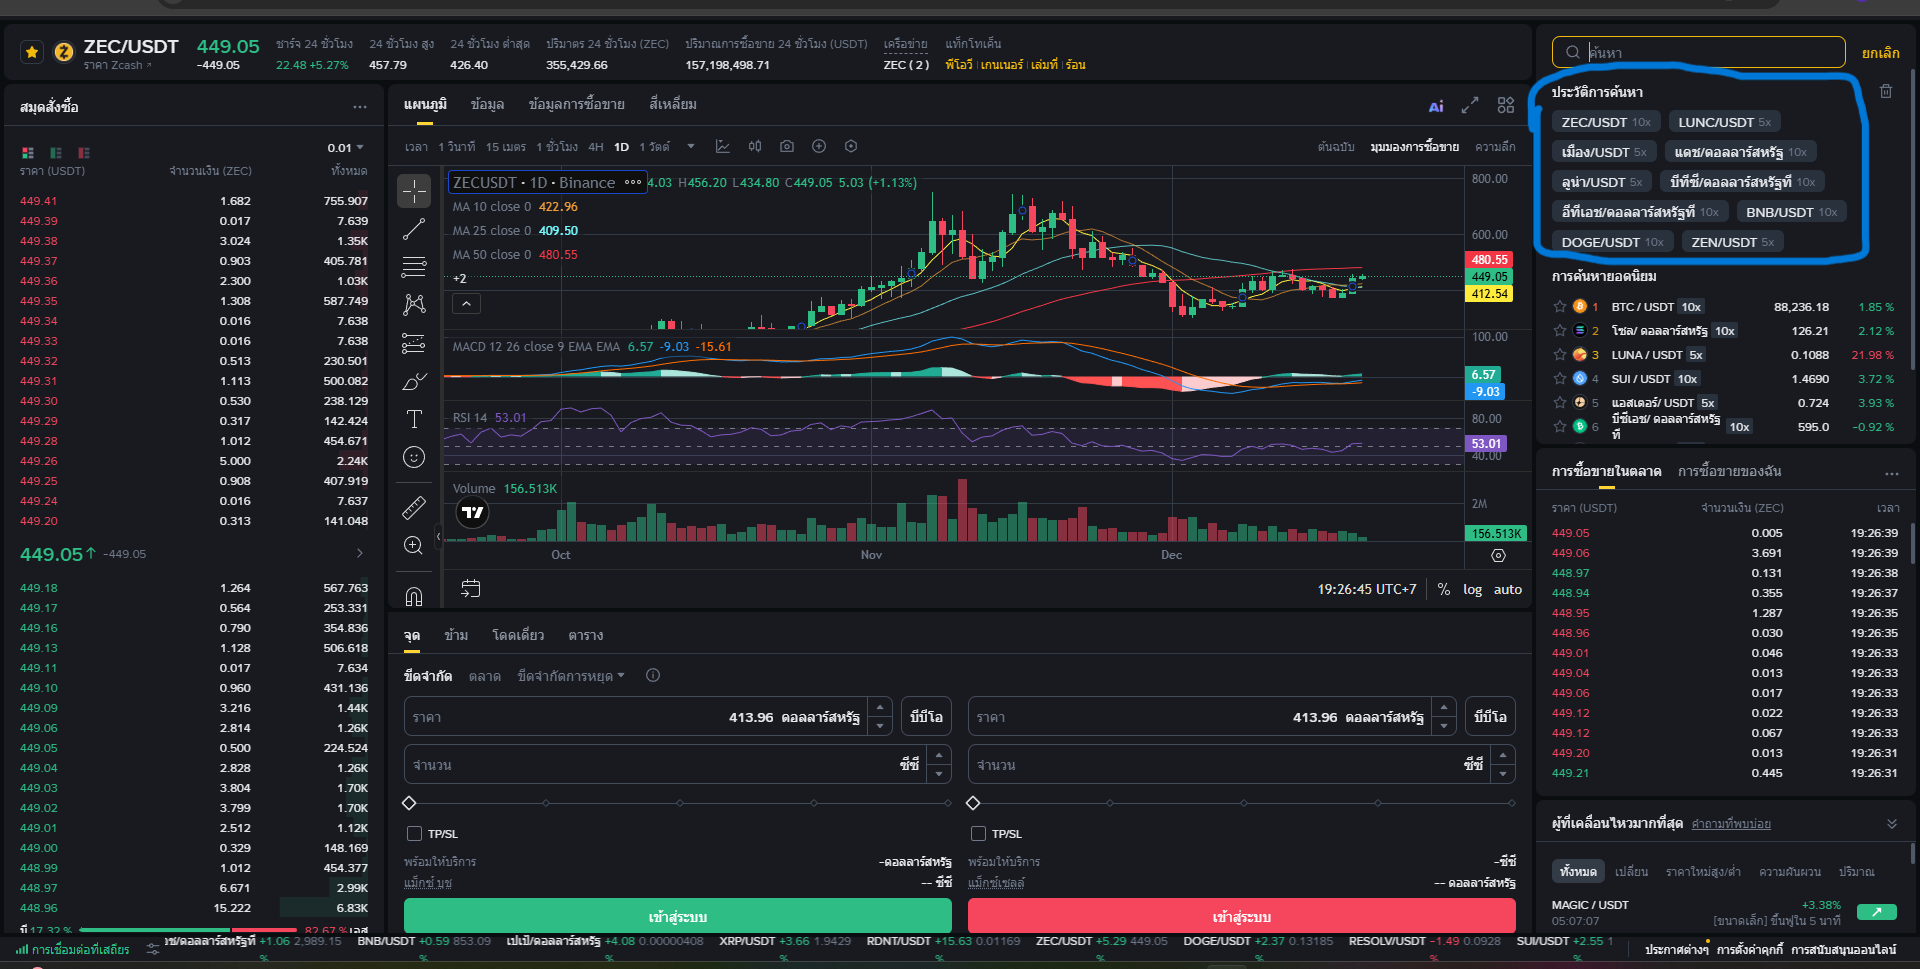This screenshot has height=969, width=1920.
Task: Open the chart indicators menu
Action: [x=723, y=147]
